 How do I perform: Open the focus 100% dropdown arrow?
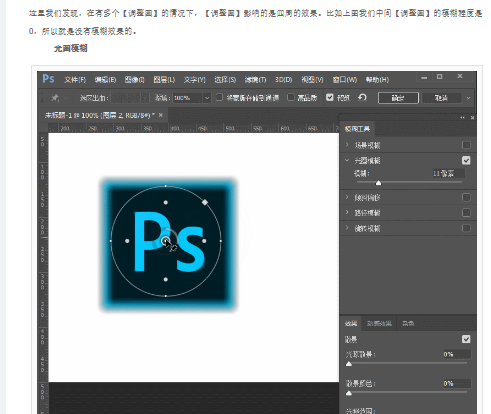(x=207, y=98)
